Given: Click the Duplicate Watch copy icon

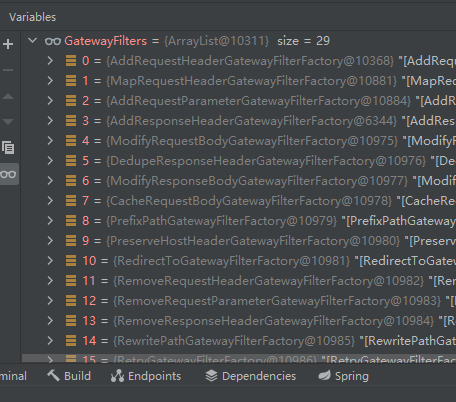Looking at the screenshot, I should [8, 148].
